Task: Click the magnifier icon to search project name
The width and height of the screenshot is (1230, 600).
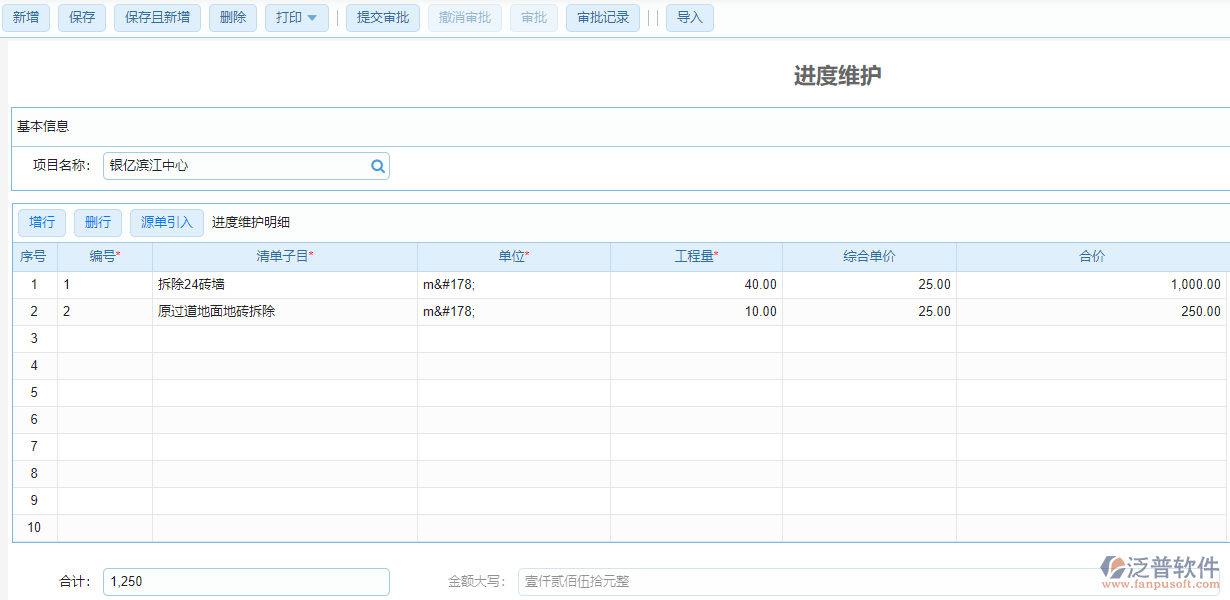Action: tap(377, 165)
